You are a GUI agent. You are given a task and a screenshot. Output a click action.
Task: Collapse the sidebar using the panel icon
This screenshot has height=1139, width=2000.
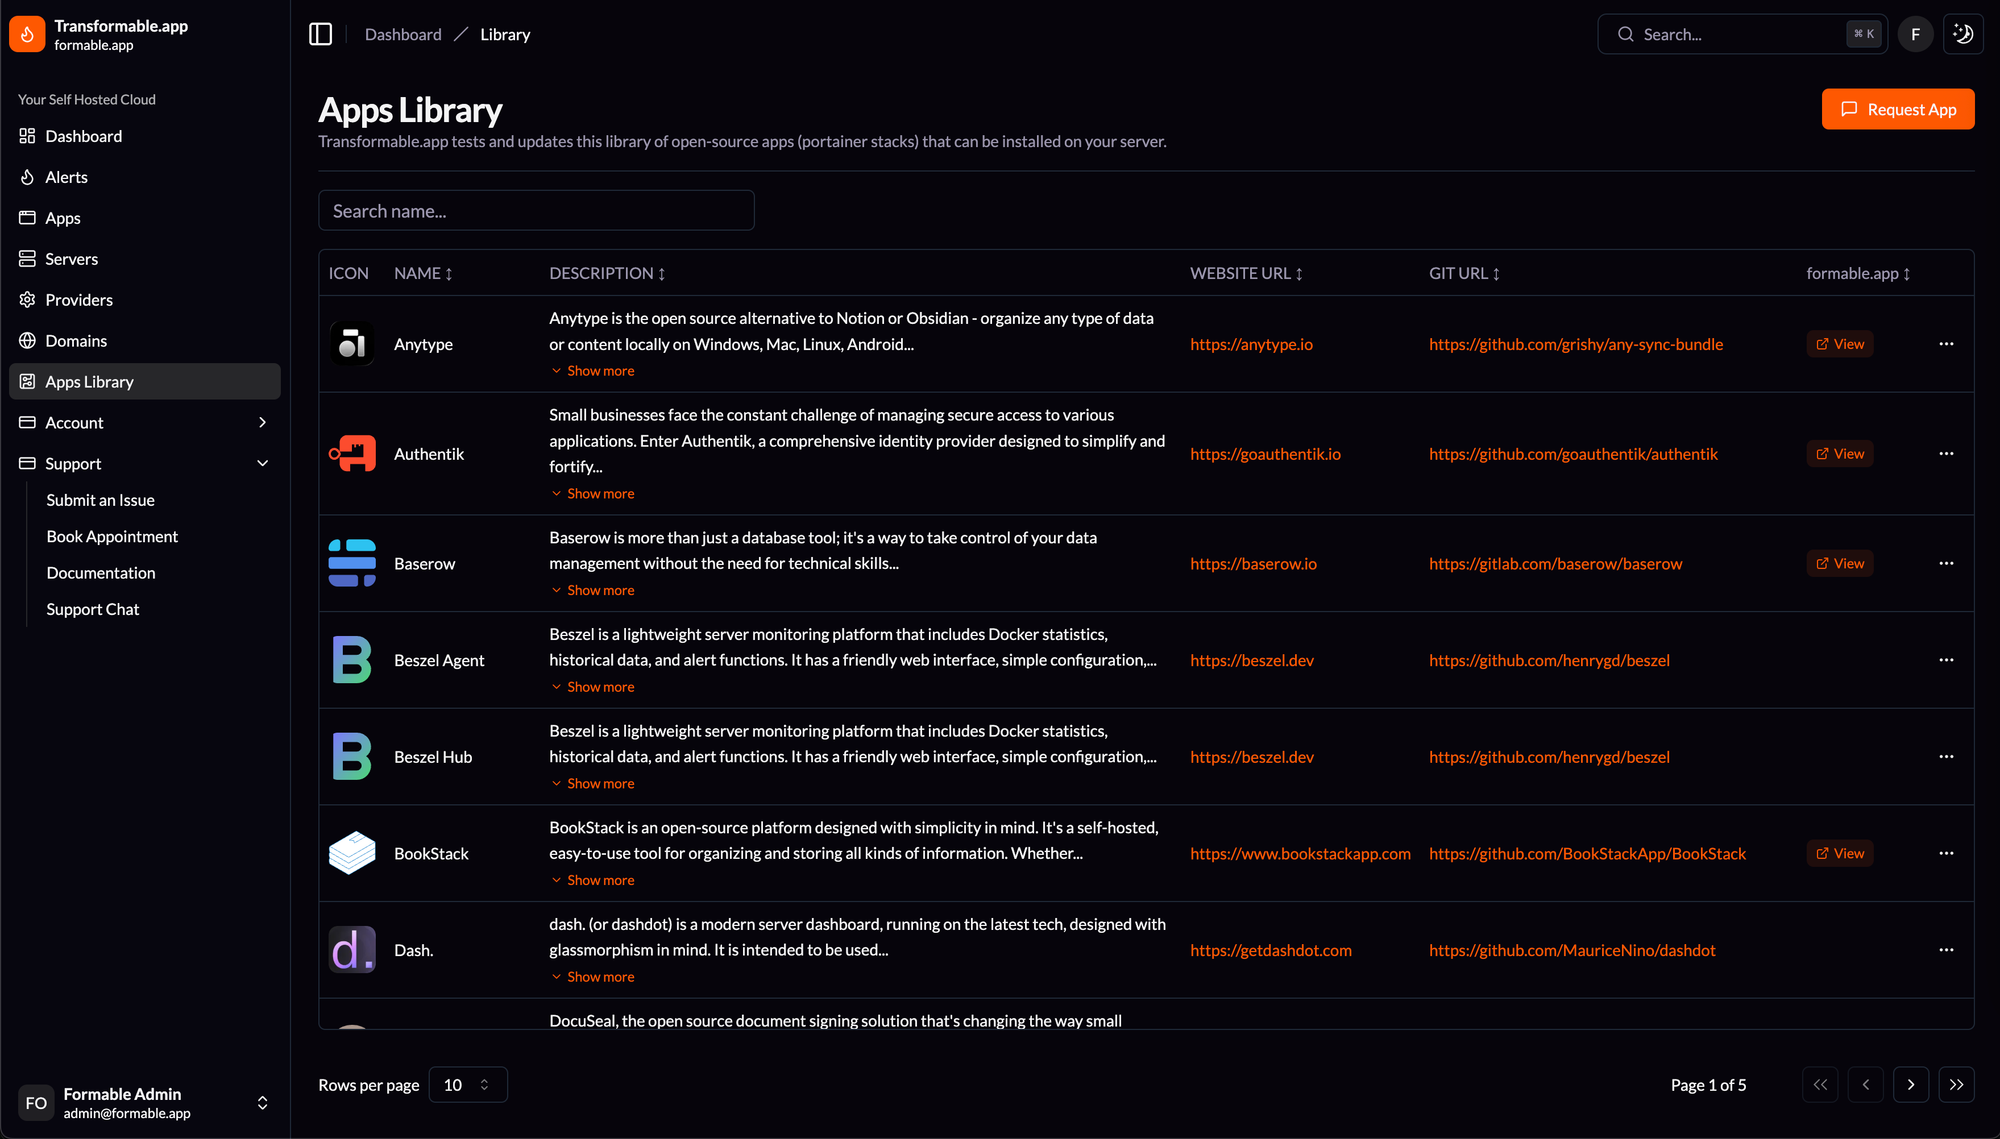pos(320,33)
